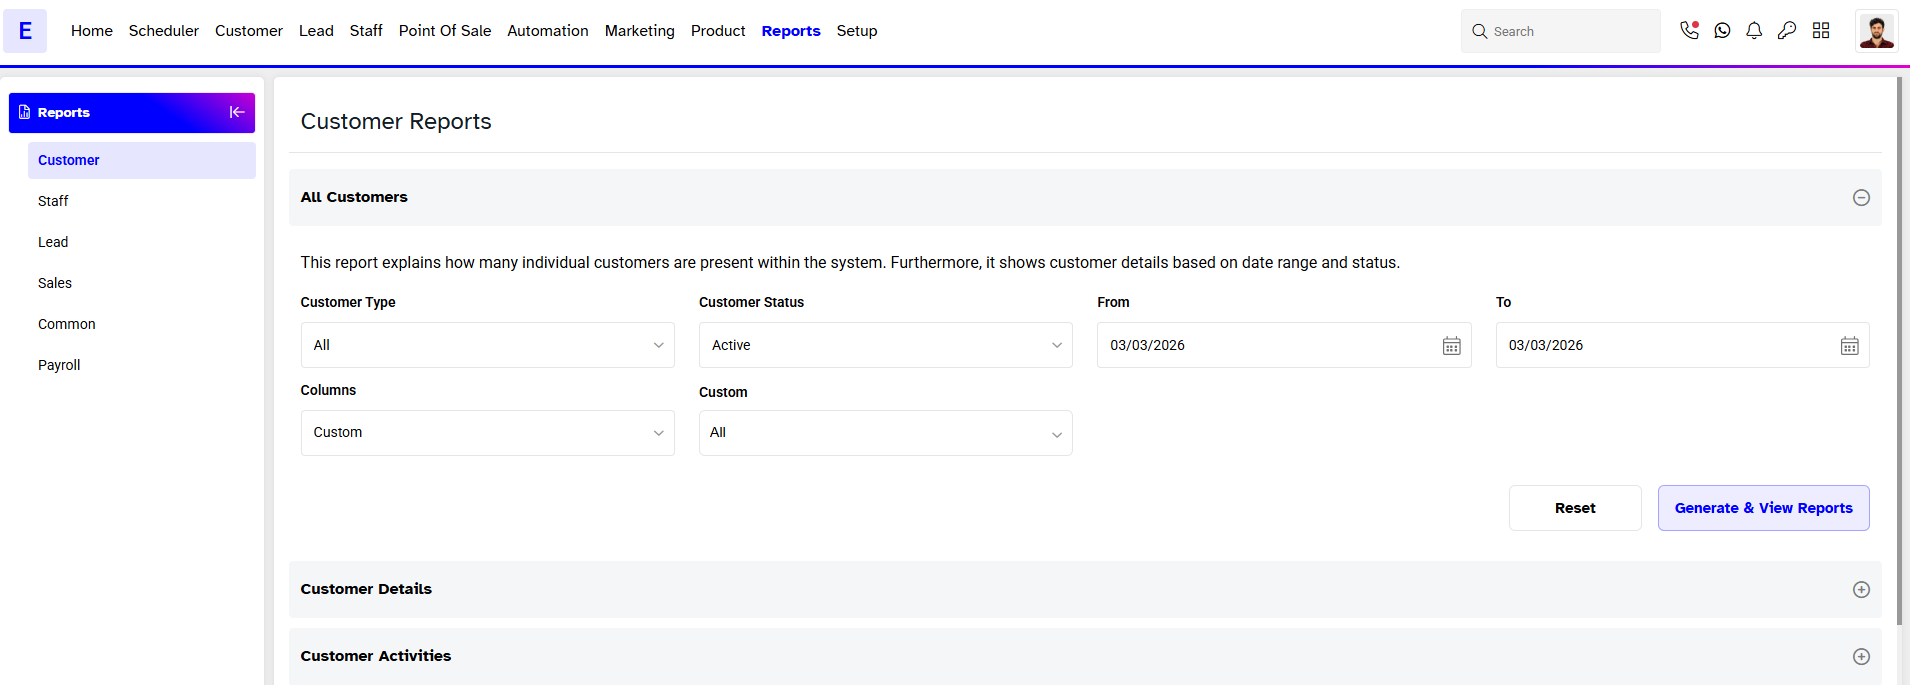Click the Customer Reports heading
This screenshot has width=1910, height=685.
pos(396,121)
